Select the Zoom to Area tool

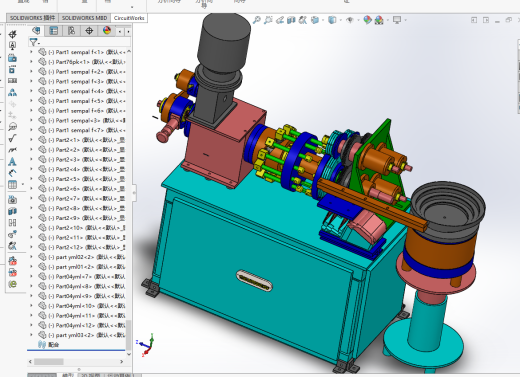pos(268,20)
